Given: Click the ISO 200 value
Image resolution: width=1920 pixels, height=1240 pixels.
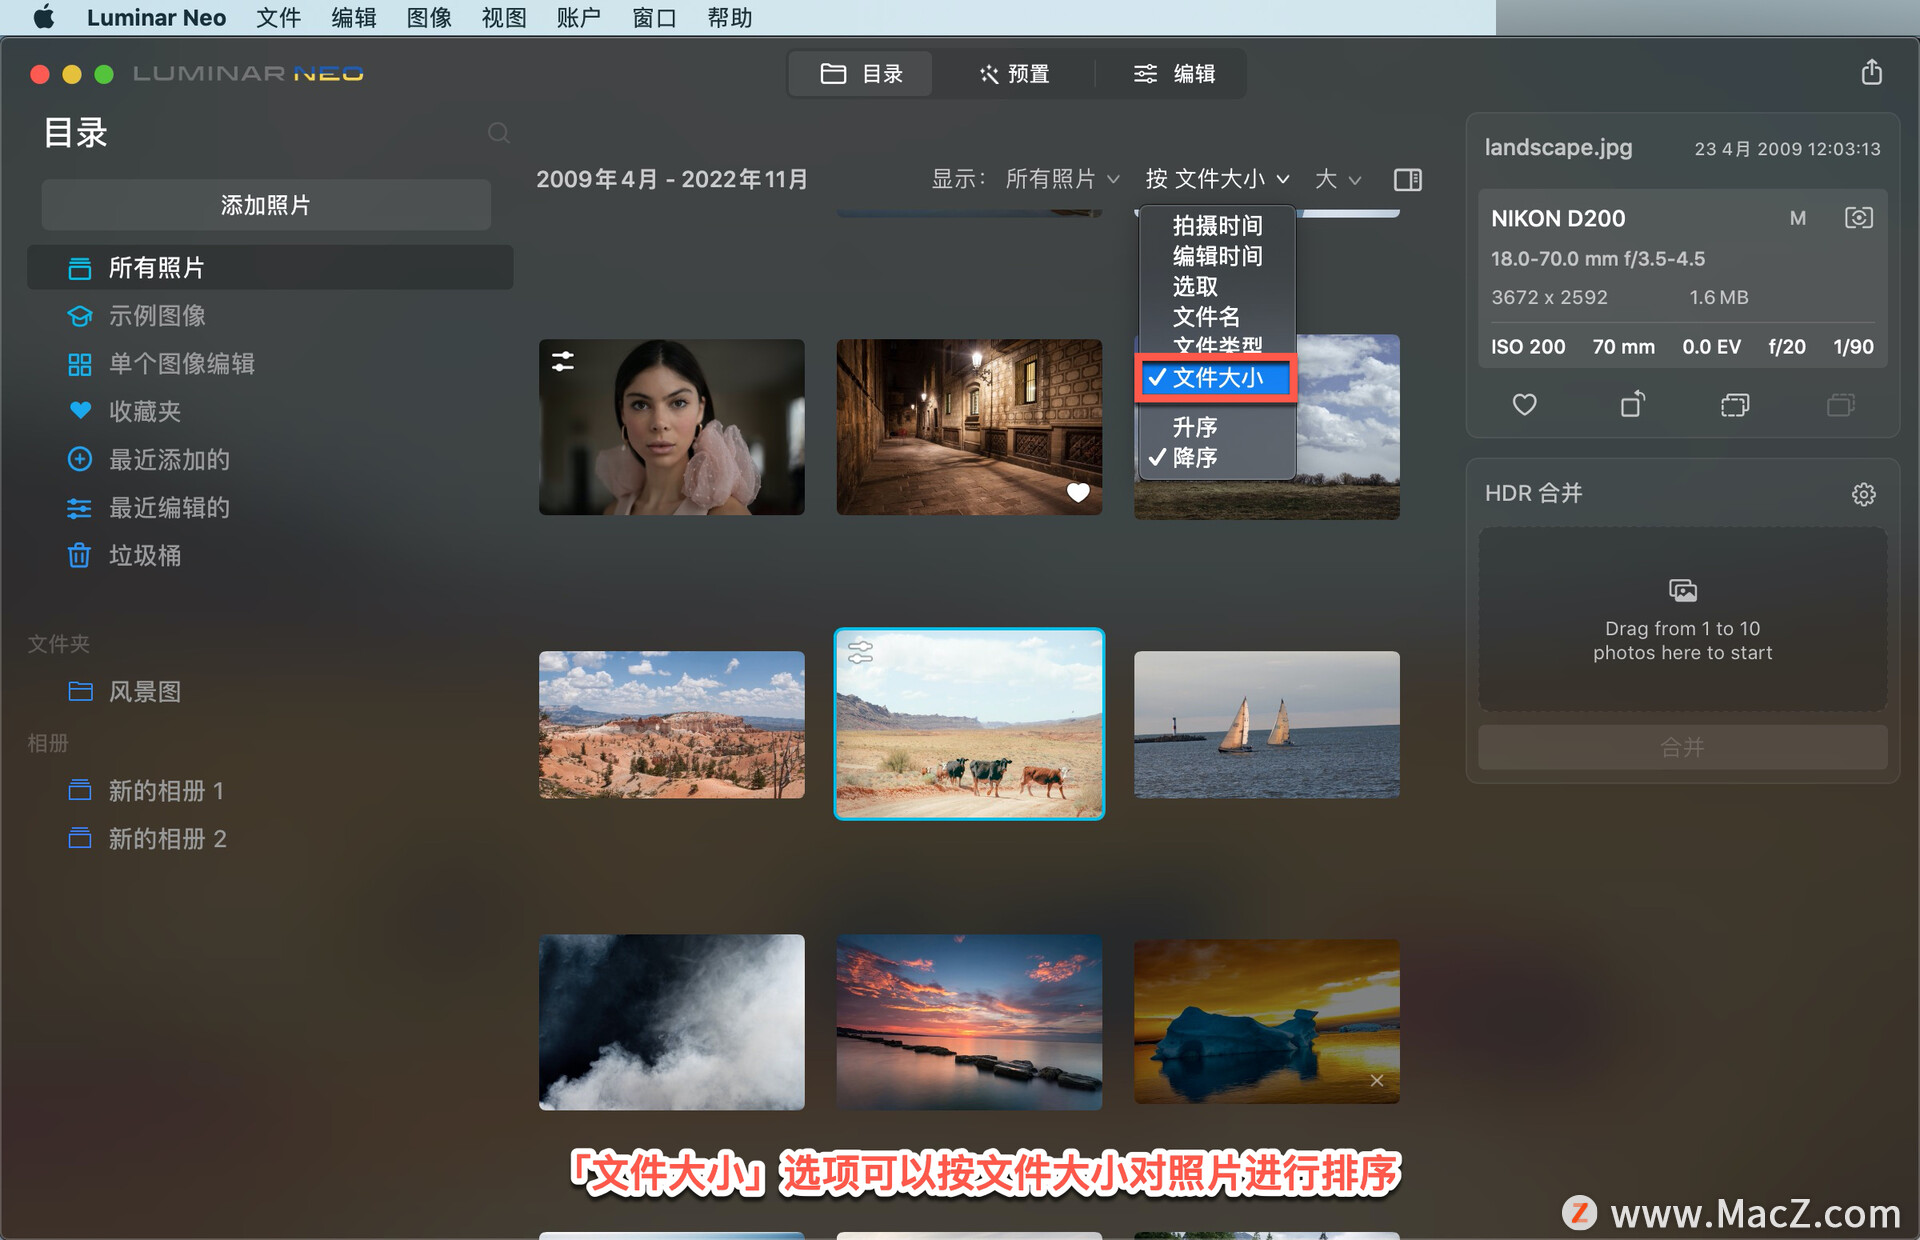Looking at the screenshot, I should click(1528, 347).
